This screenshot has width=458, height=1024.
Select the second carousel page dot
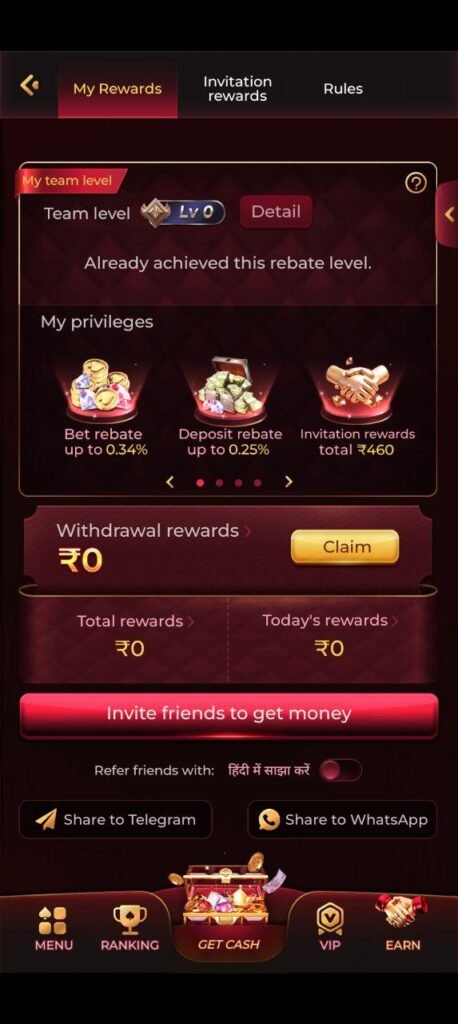(220, 483)
